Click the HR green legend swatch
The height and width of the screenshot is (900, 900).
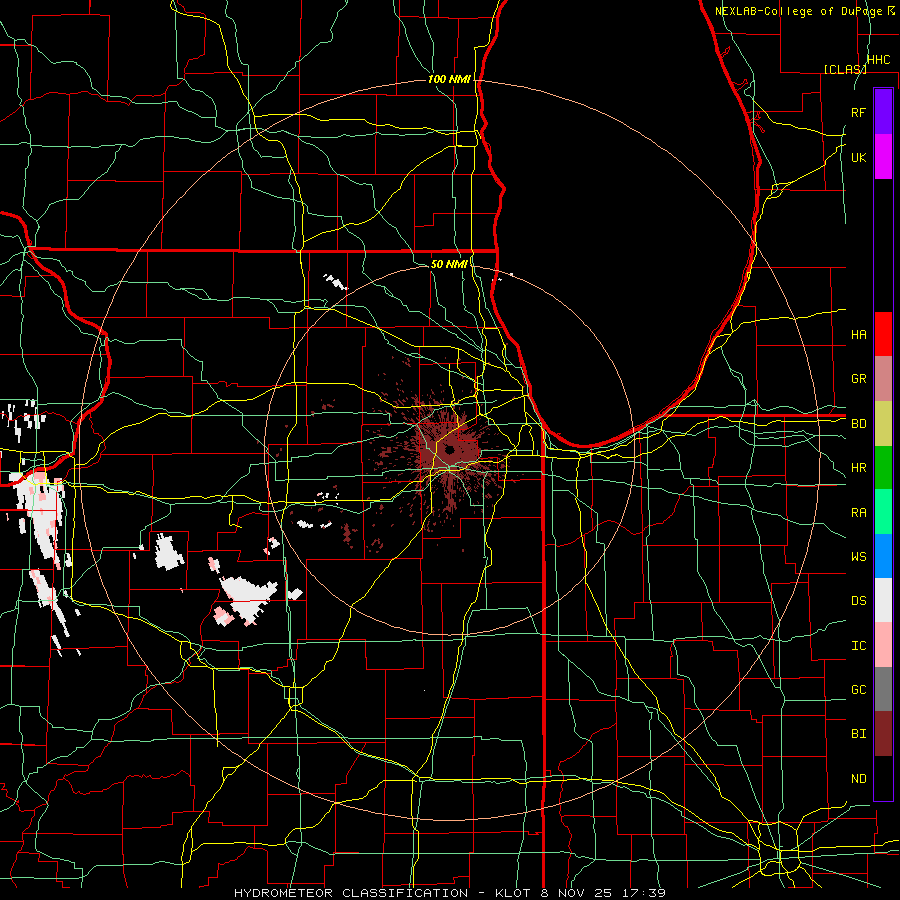(x=883, y=468)
